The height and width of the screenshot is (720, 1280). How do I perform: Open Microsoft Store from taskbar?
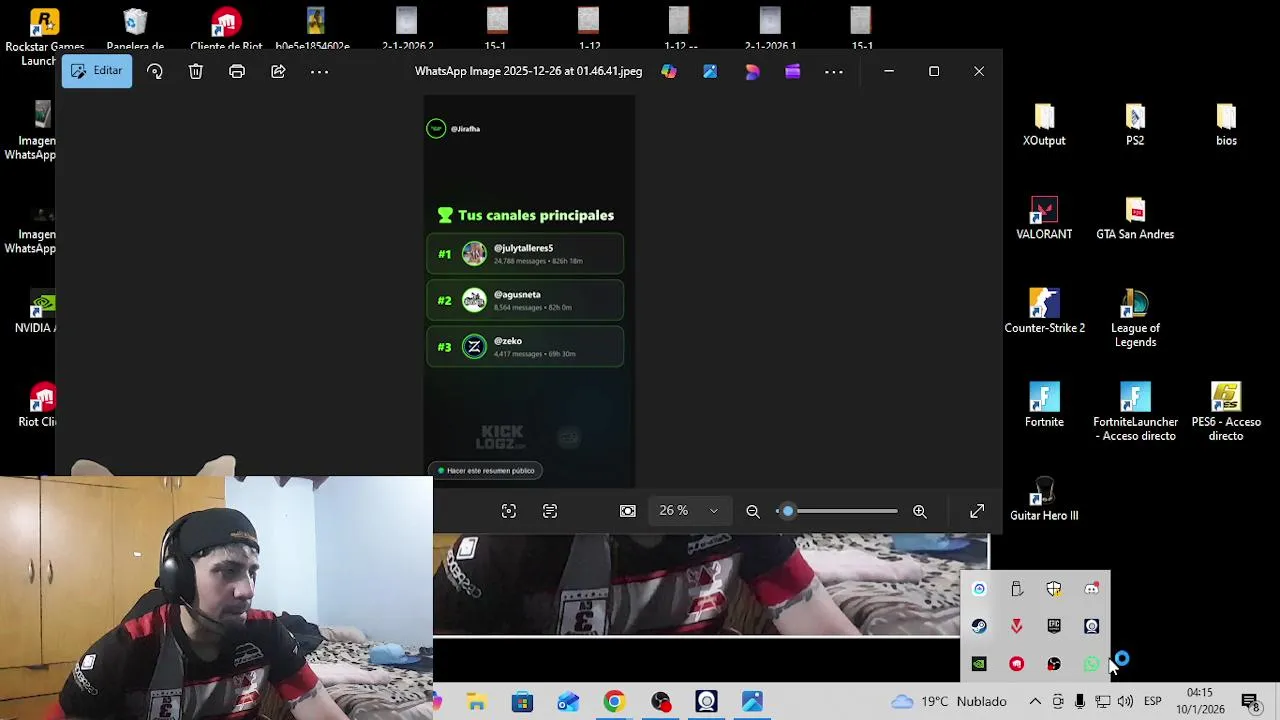coord(522,702)
